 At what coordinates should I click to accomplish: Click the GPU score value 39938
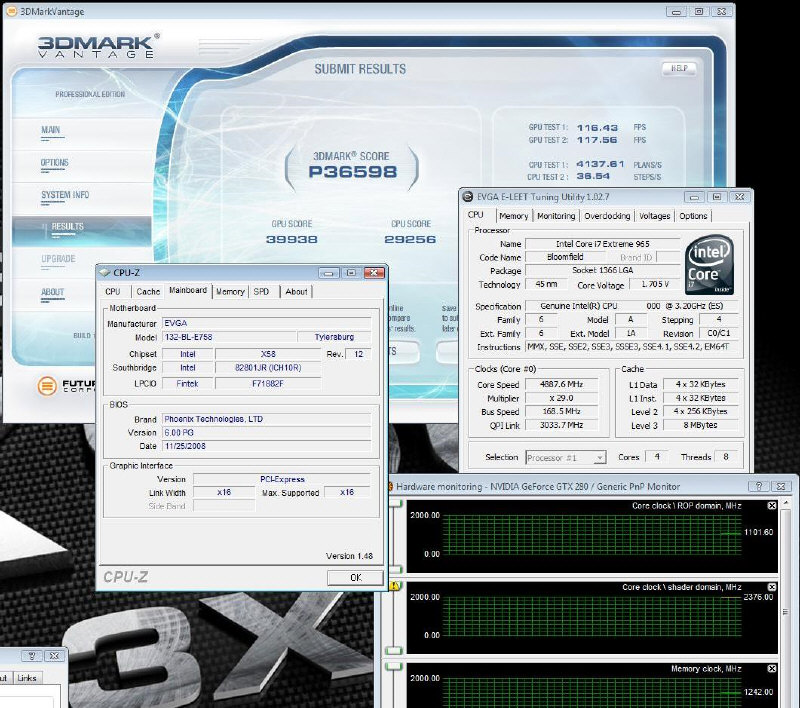click(x=292, y=239)
